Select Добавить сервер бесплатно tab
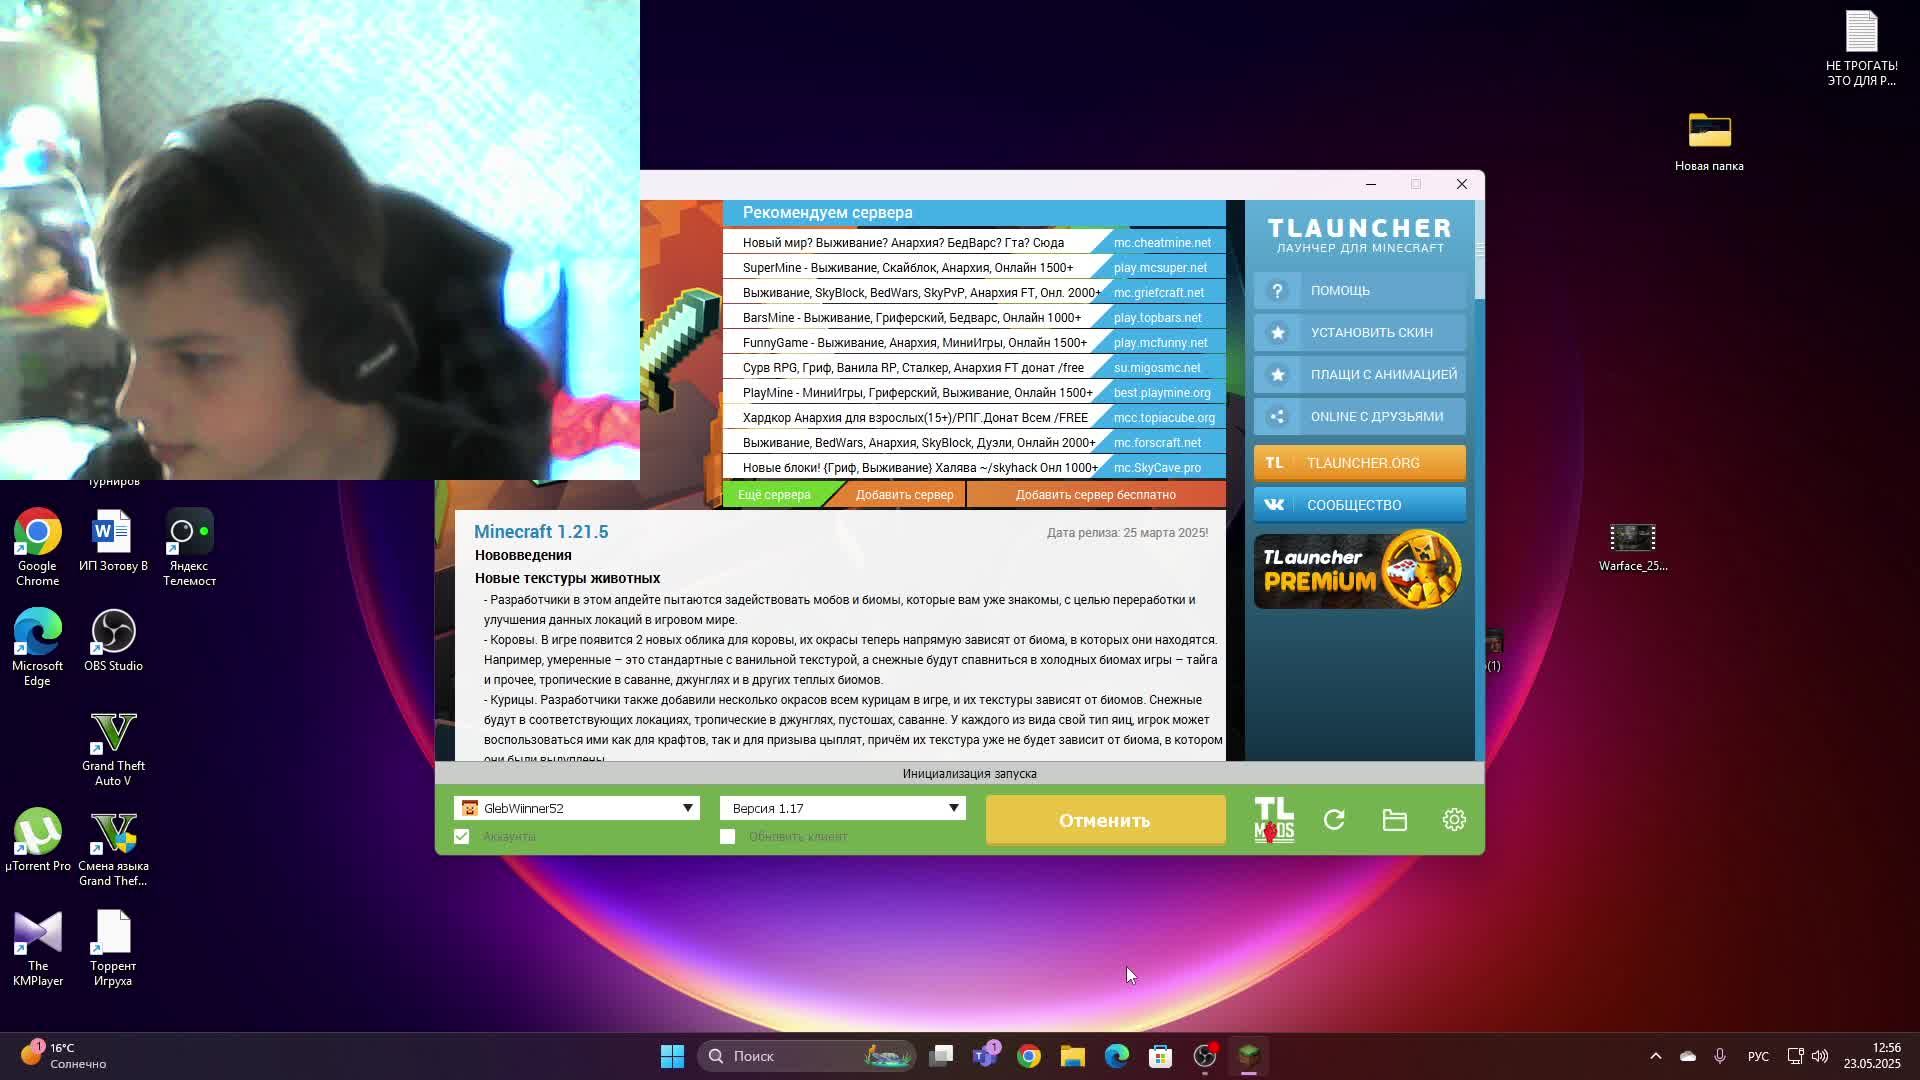 (x=1096, y=494)
